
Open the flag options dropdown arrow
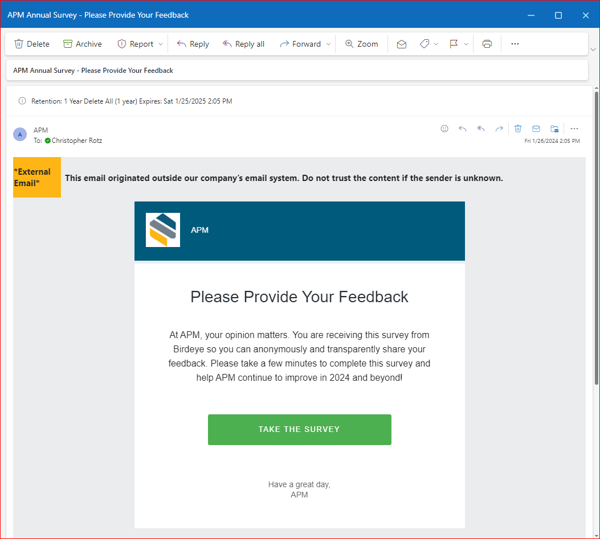tap(466, 44)
